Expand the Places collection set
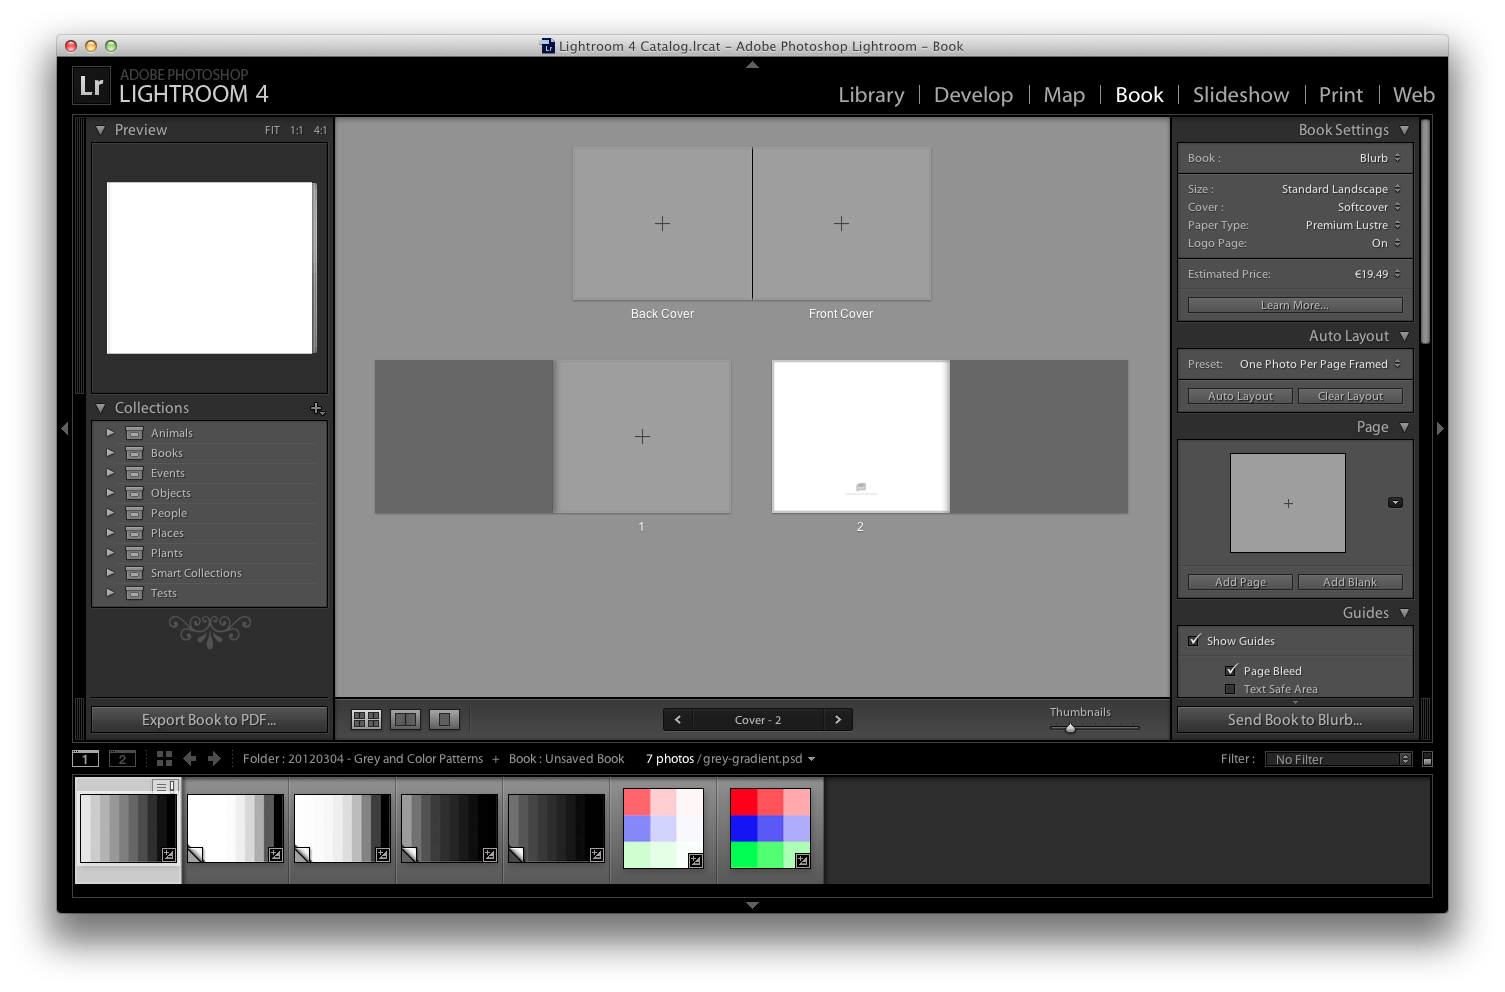 (x=110, y=533)
